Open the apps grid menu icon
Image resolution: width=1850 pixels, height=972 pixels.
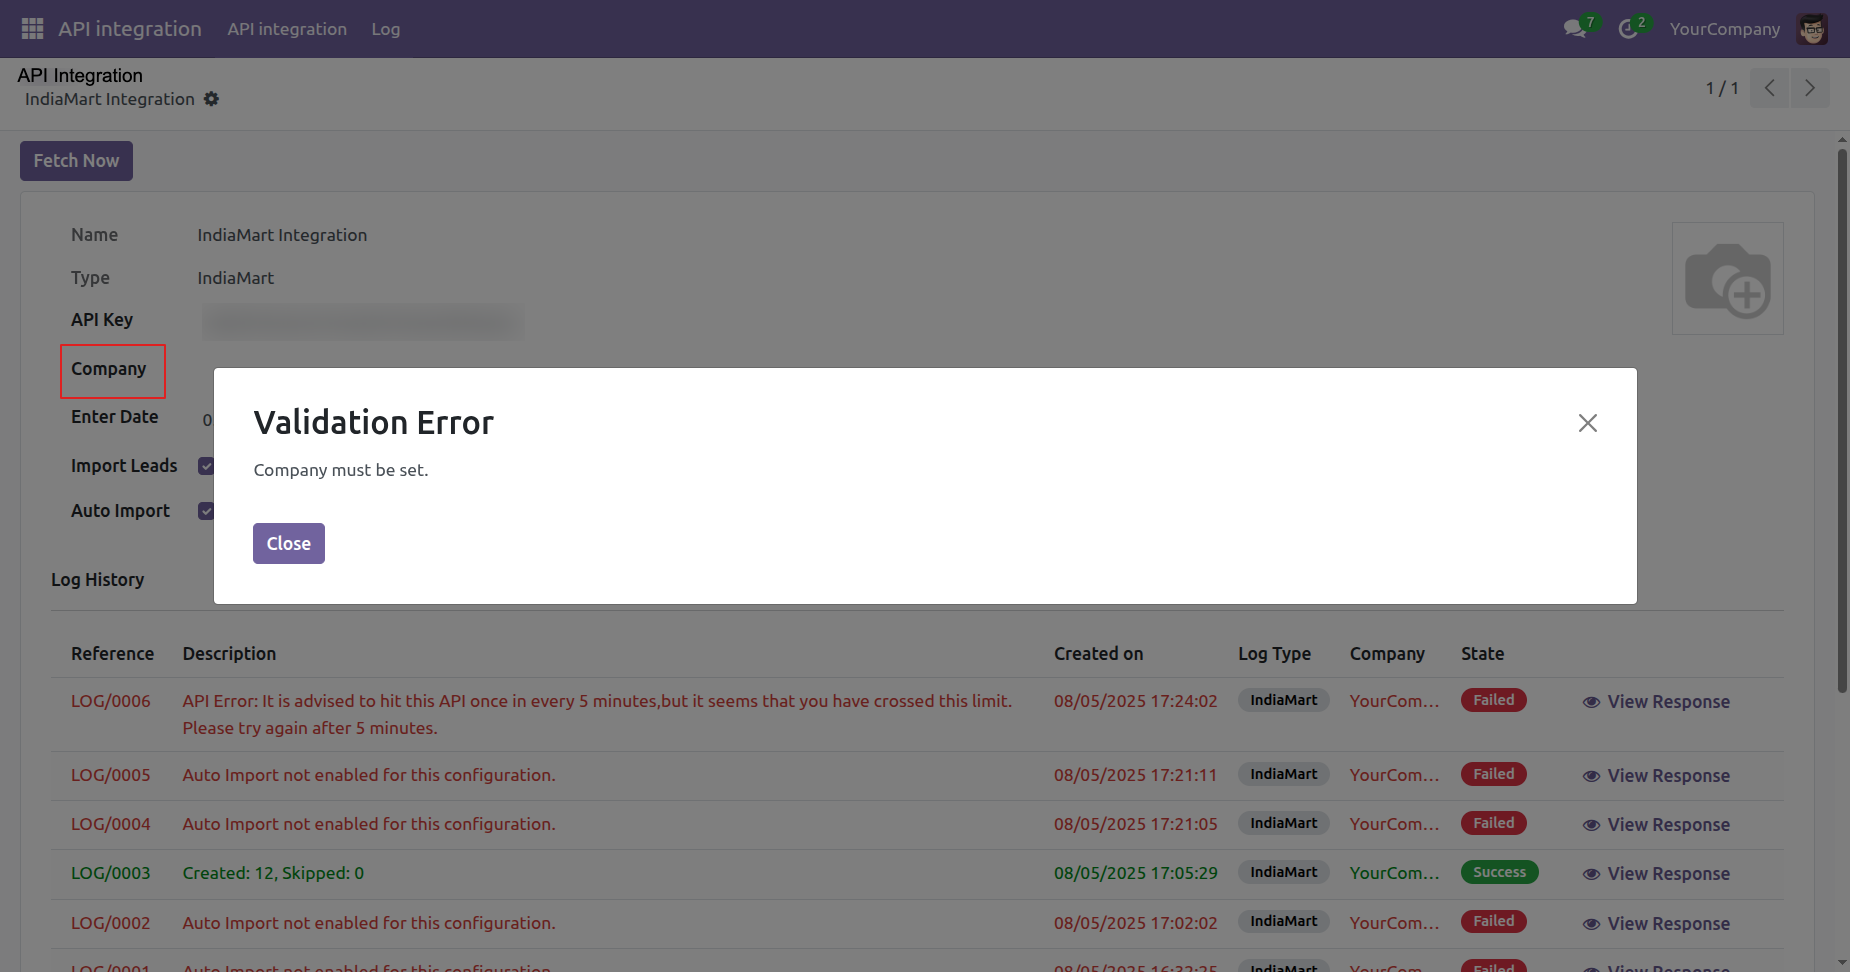(32, 29)
